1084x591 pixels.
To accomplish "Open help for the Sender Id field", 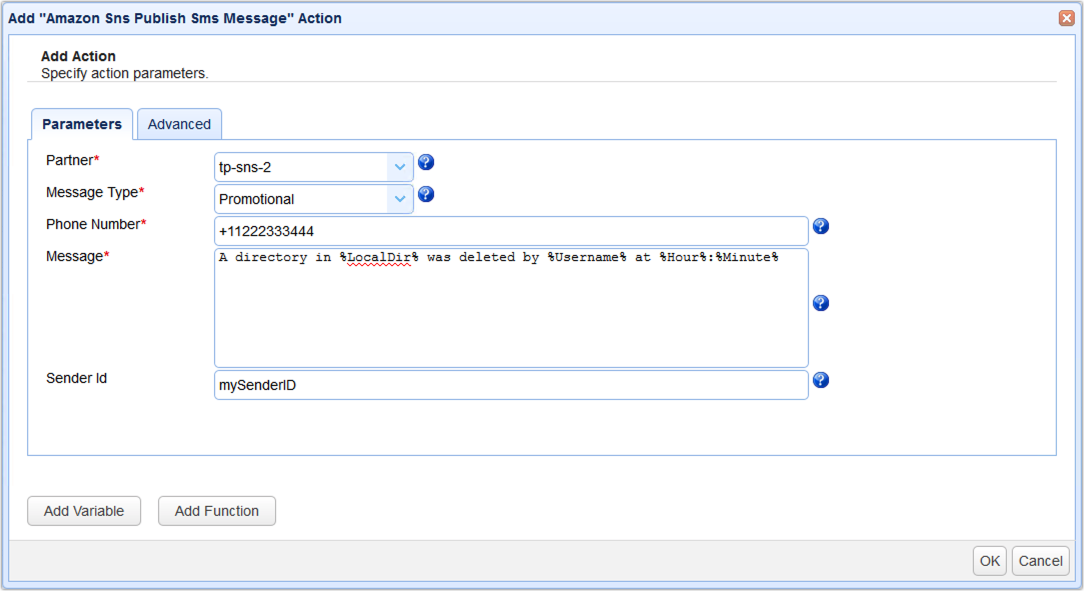I will [821, 380].
